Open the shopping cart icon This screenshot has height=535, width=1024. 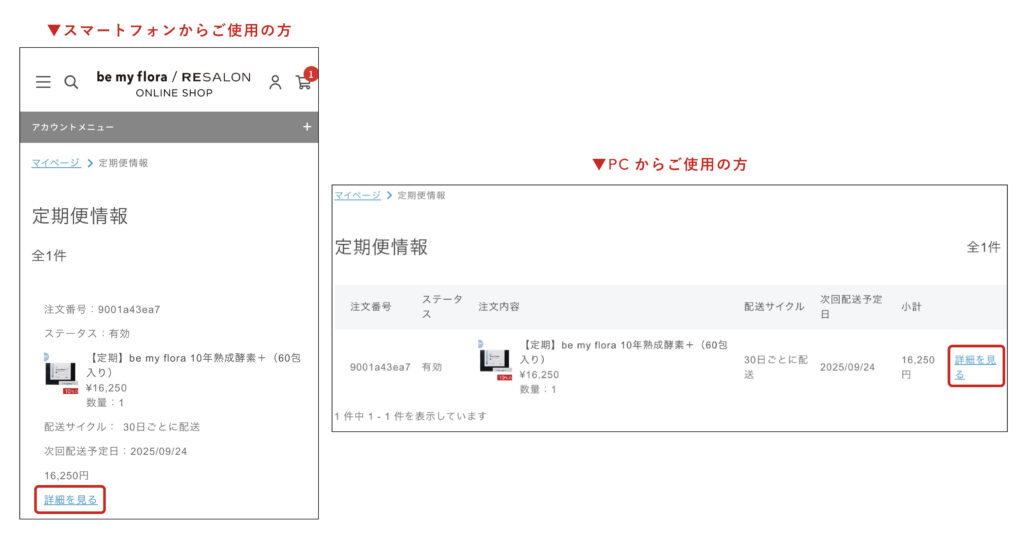click(x=302, y=83)
